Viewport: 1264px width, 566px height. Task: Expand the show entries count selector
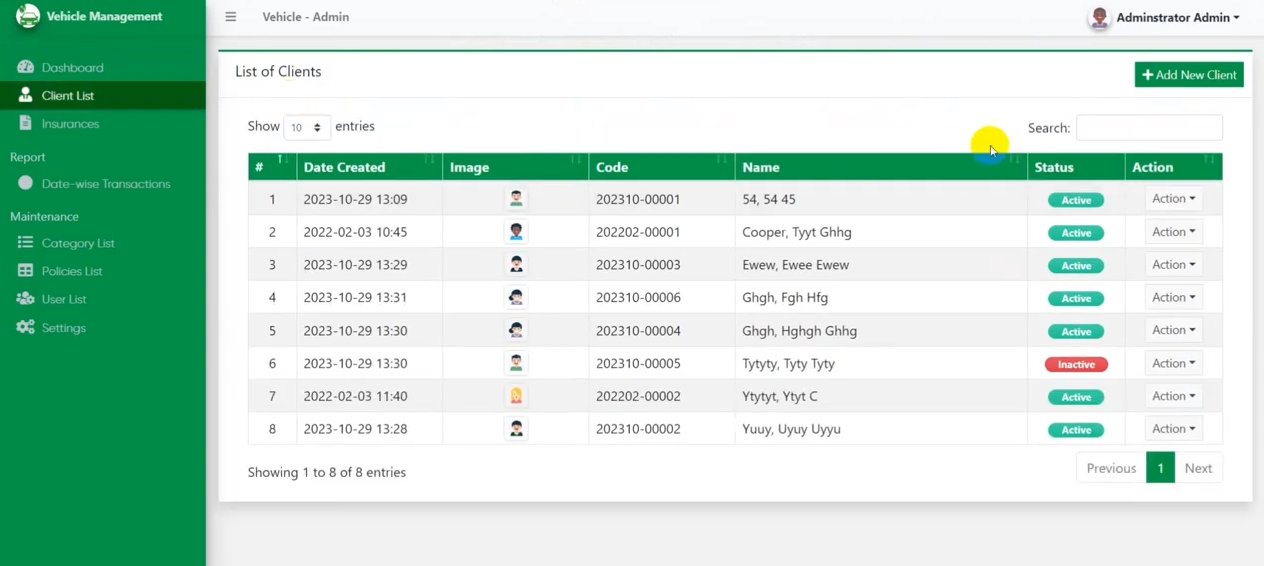(x=306, y=128)
